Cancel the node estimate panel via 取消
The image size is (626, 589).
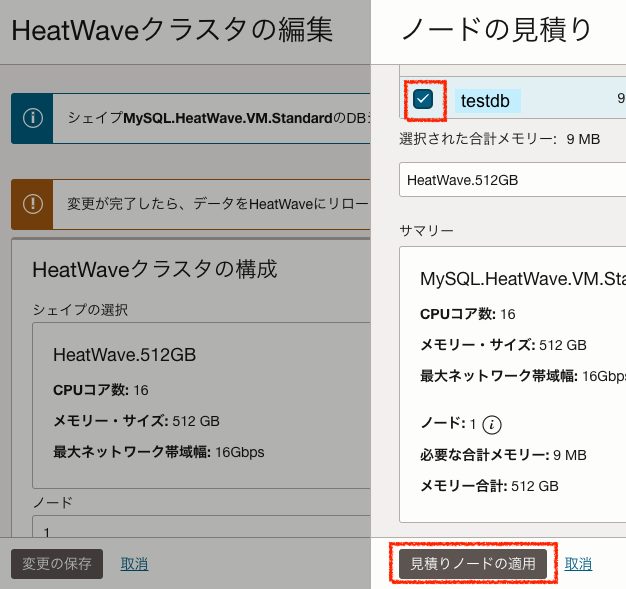pyautogui.click(x=578, y=564)
